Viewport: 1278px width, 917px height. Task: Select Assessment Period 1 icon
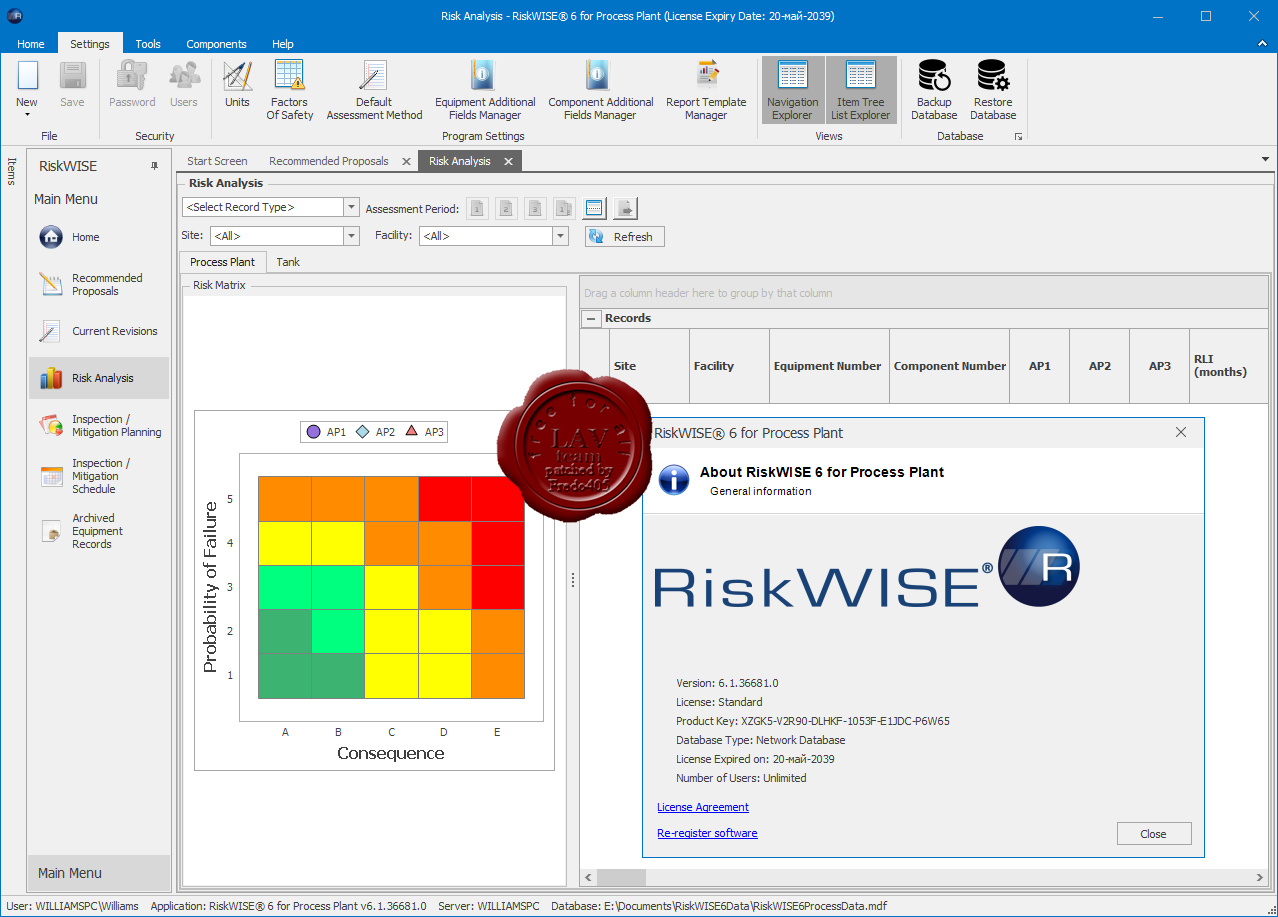(477, 208)
